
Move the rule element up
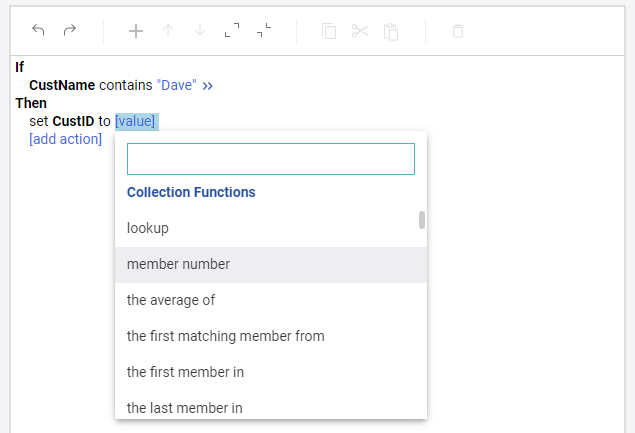coord(168,31)
